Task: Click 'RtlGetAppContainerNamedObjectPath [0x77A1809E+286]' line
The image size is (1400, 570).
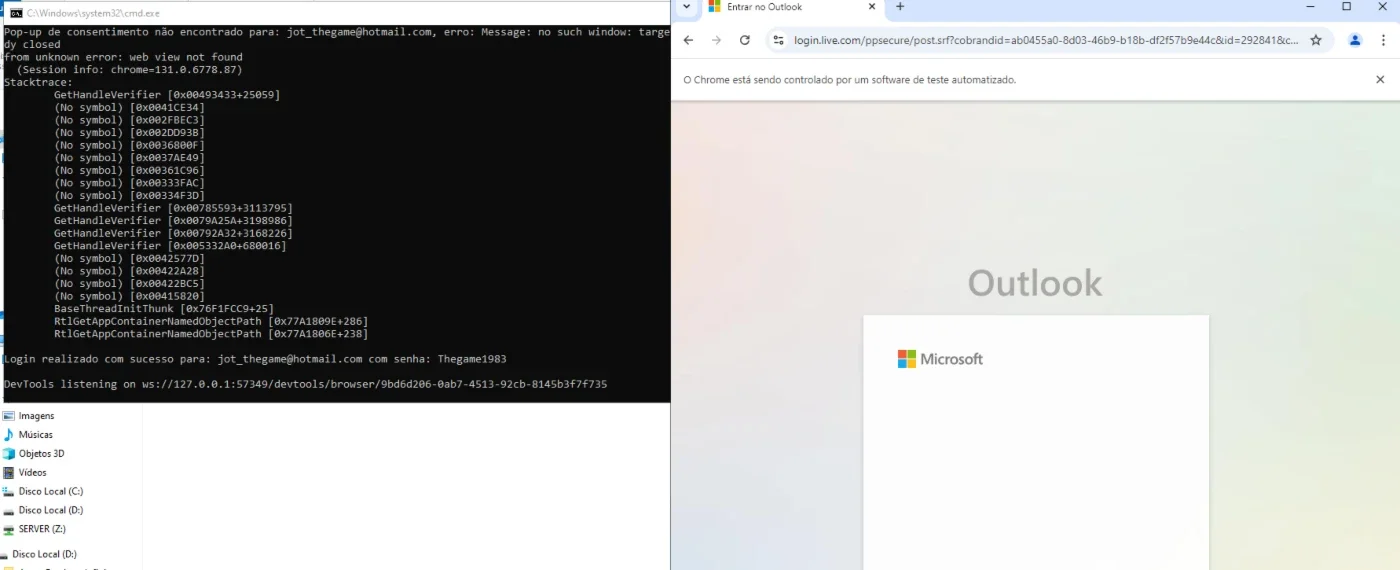Action: pos(211,321)
